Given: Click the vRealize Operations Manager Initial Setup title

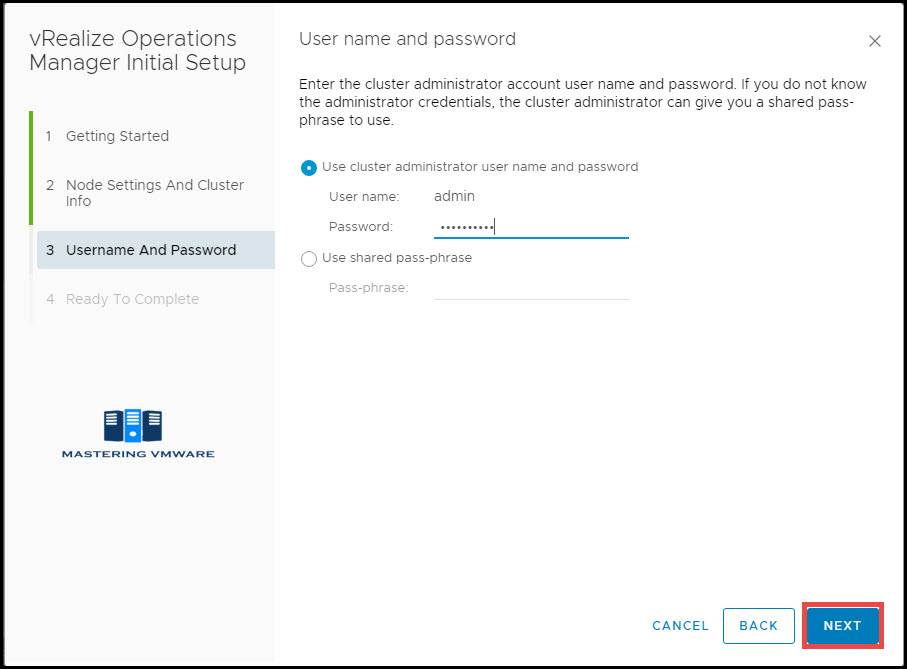Looking at the screenshot, I should click(x=138, y=50).
